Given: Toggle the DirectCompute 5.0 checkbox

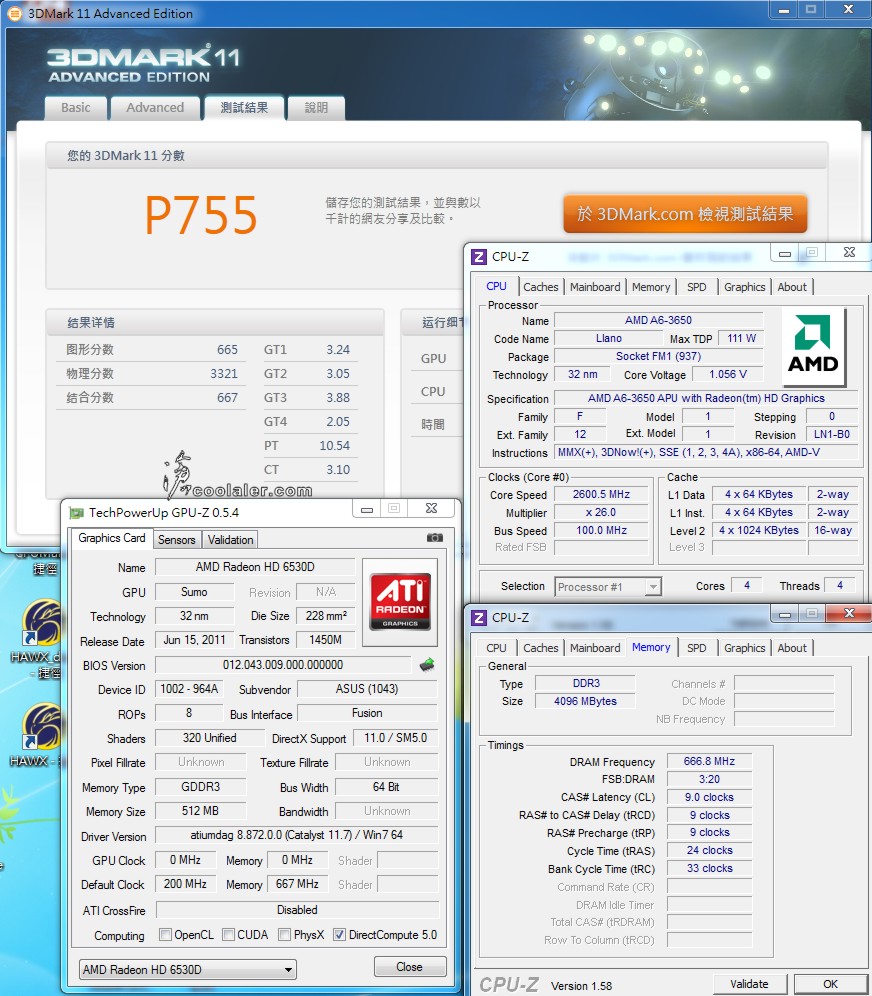Looking at the screenshot, I should (x=339, y=934).
